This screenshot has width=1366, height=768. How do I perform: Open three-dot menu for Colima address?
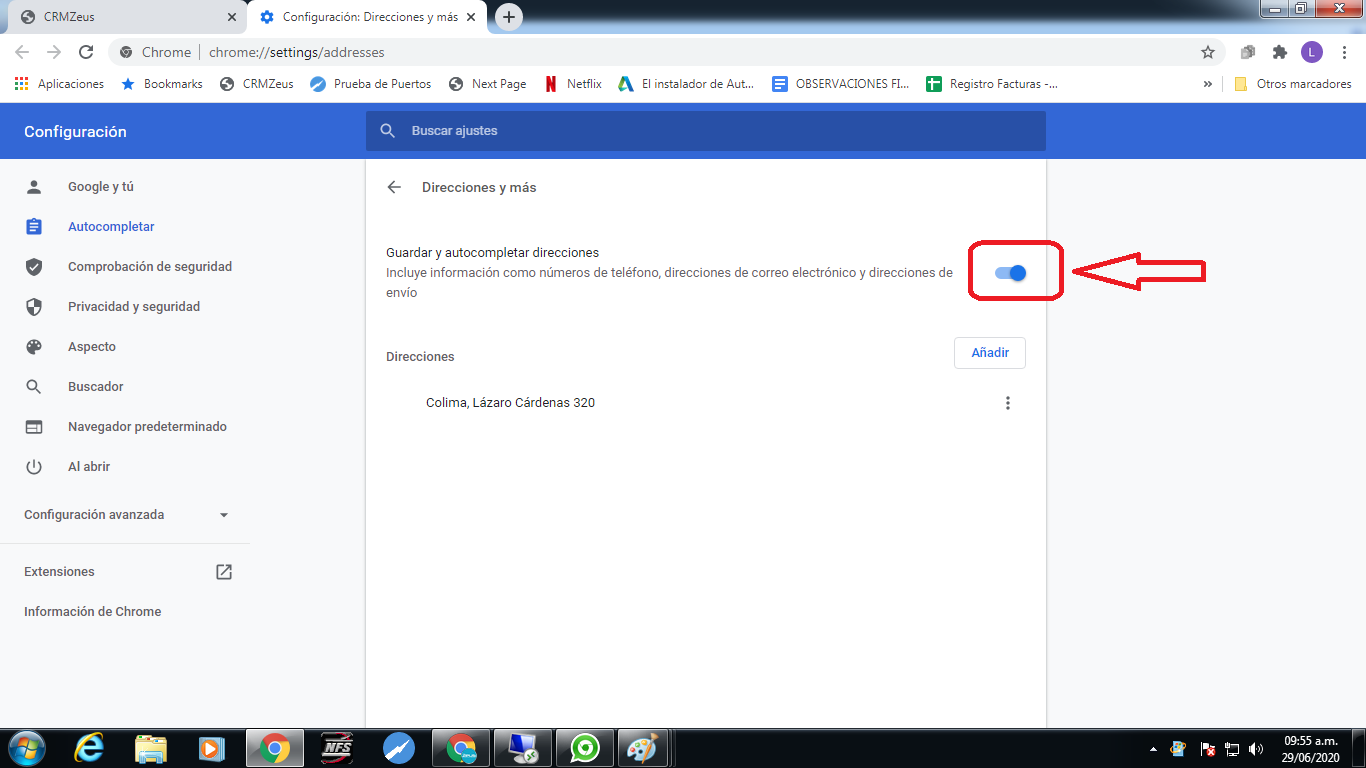tap(1007, 403)
